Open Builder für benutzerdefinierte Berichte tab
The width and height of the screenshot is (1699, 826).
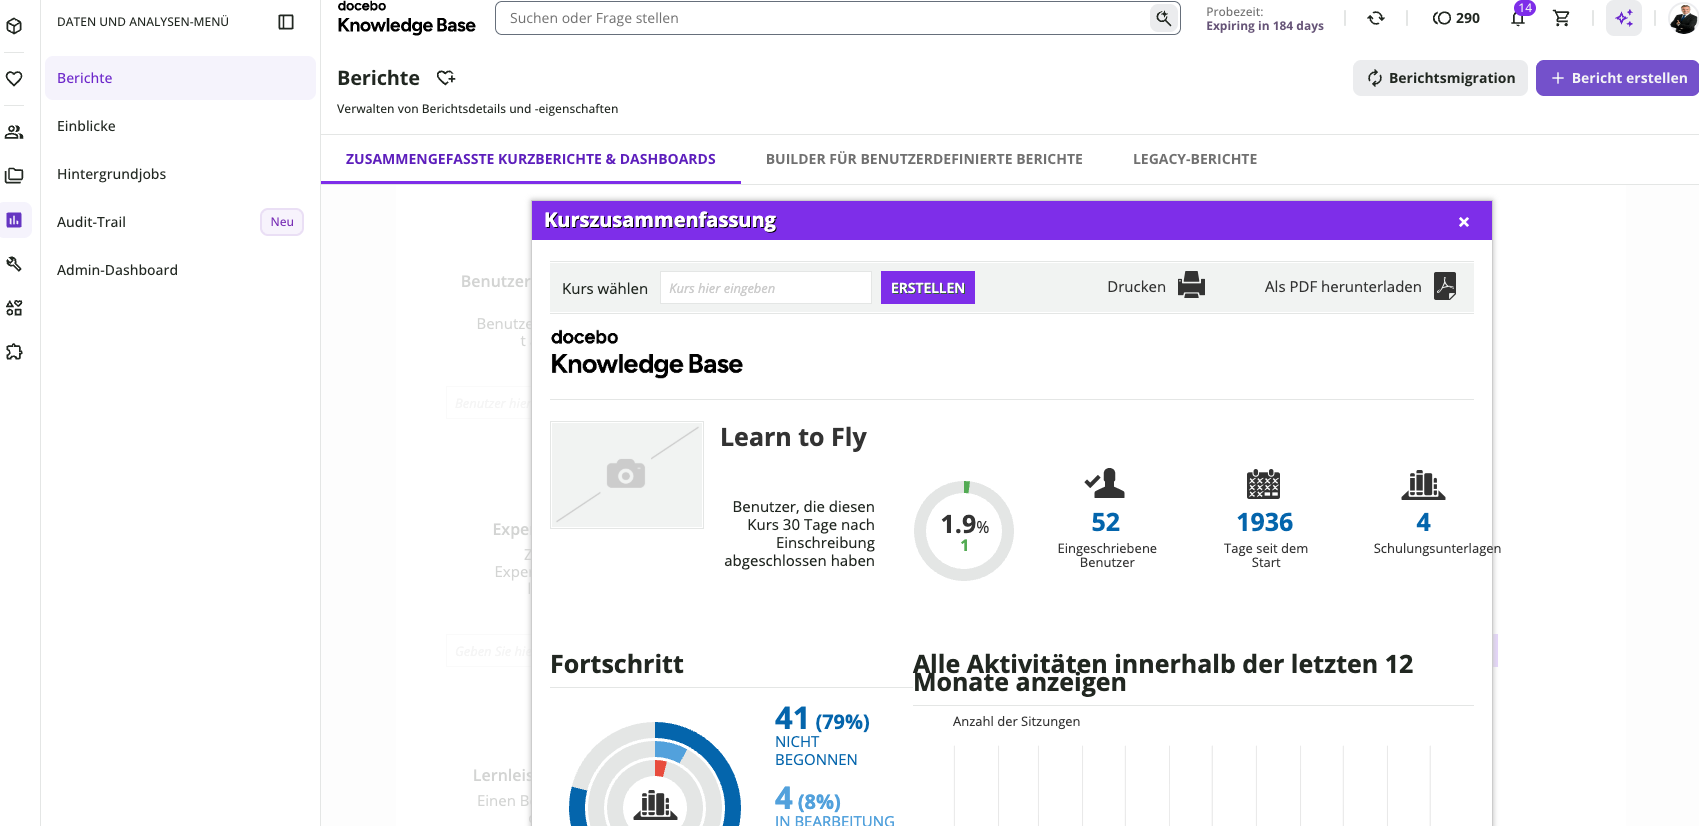pyautogui.click(x=924, y=159)
